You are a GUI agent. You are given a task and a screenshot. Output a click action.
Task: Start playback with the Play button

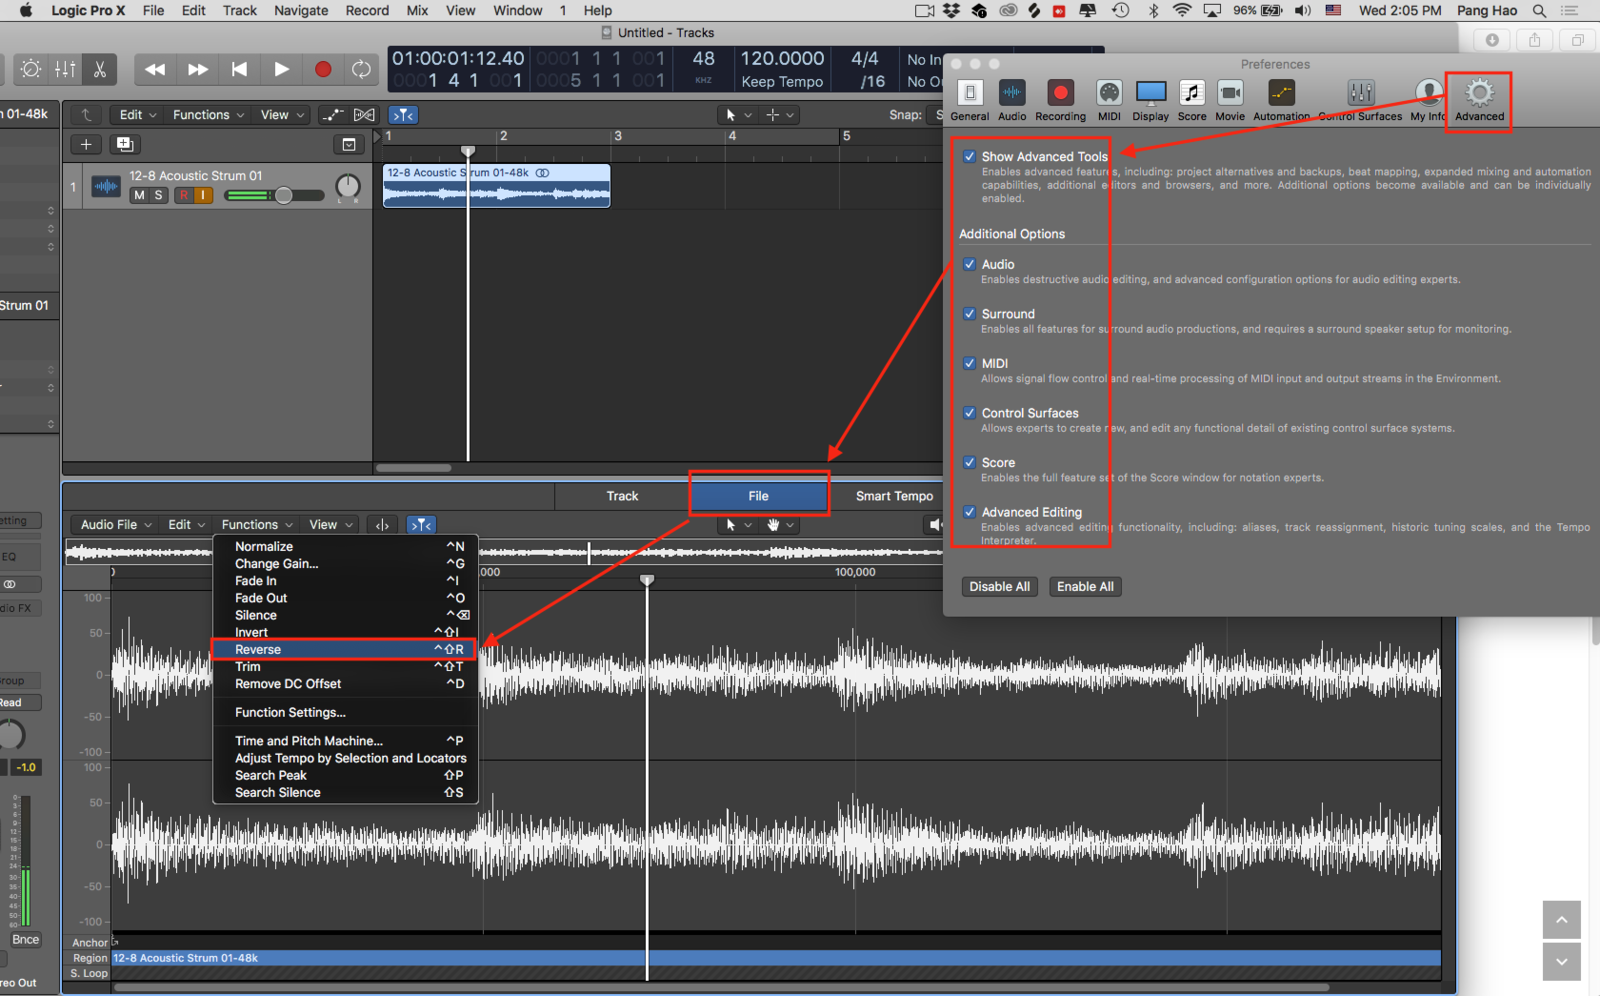click(281, 69)
